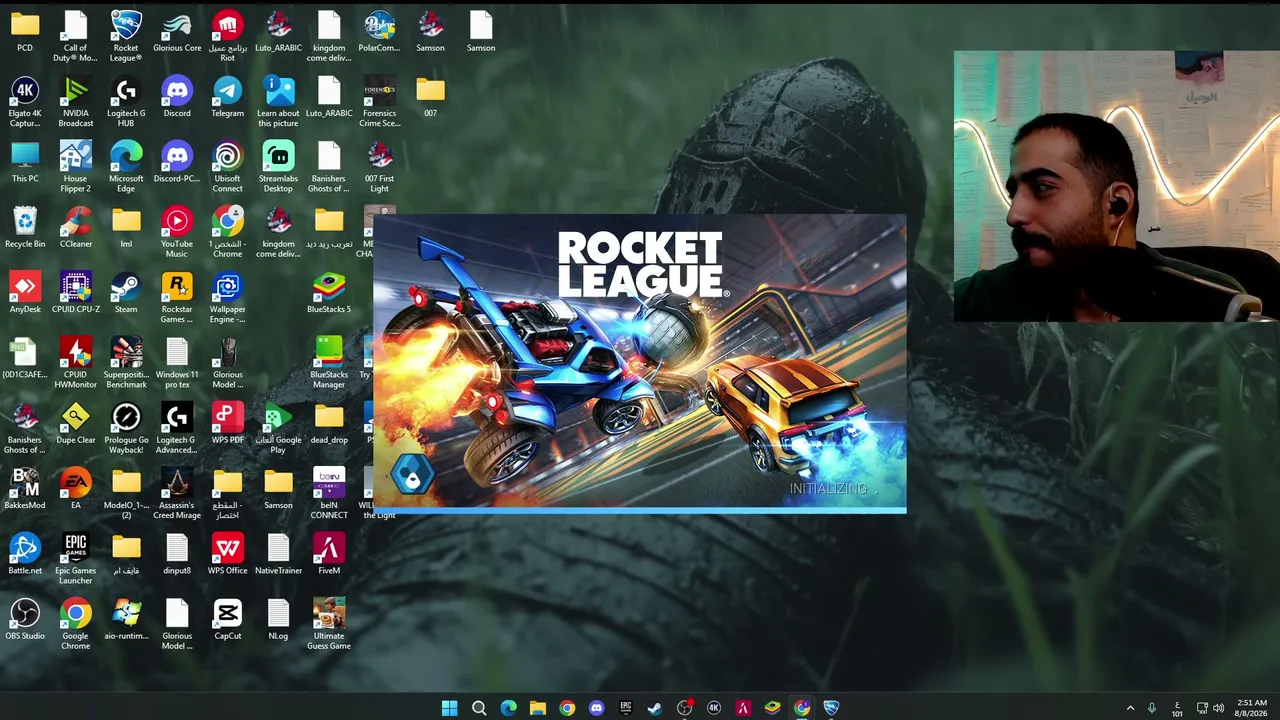The height and width of the screenshot is (720, 1280).
Task: Open taskbar Search
Action: (479, 708)
